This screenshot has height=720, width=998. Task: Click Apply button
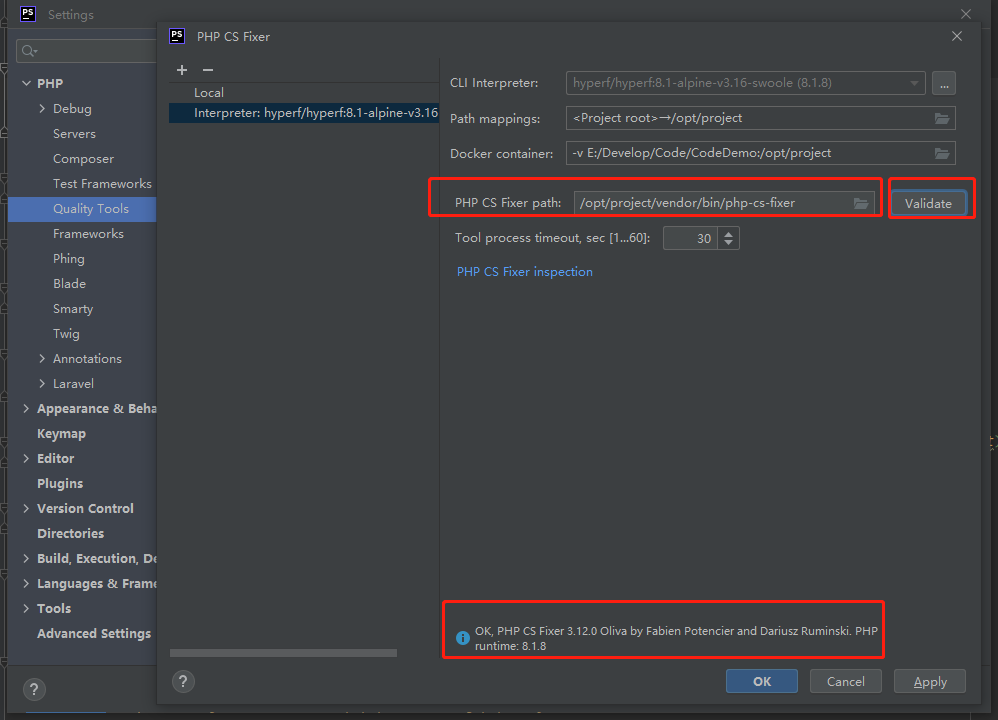point(929,681)
